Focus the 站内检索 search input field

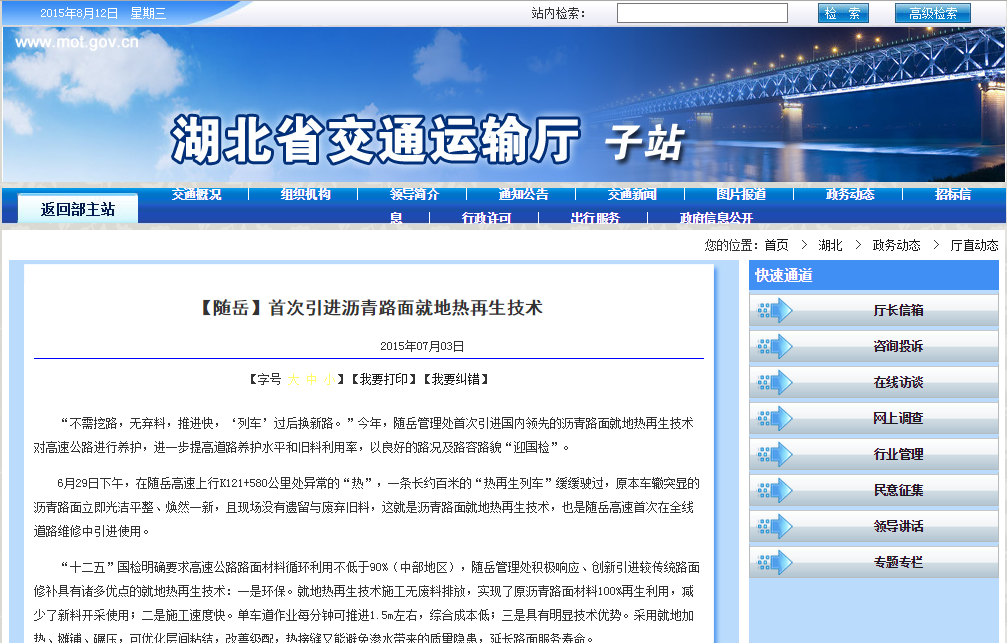pyautogui.click(x=702, y=13)
